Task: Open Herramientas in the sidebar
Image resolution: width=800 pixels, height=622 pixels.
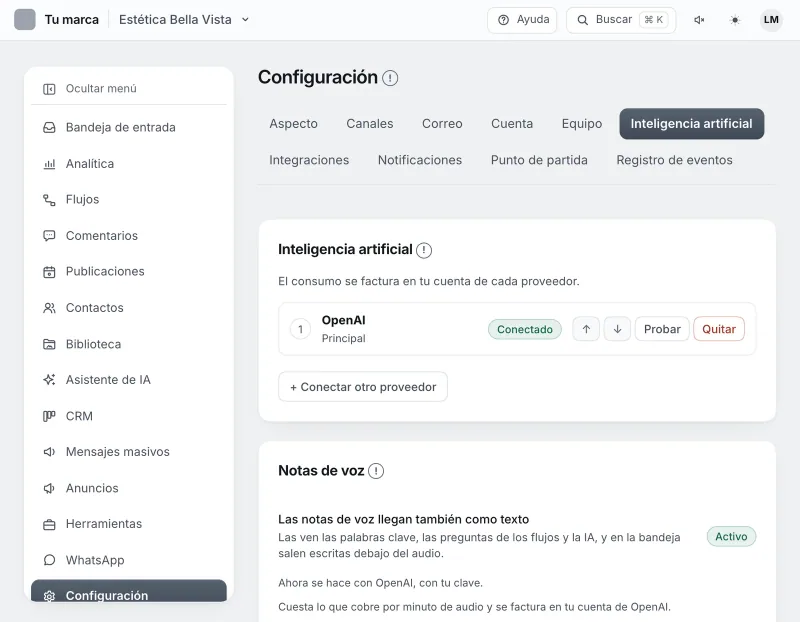Action: coord(129,525)
